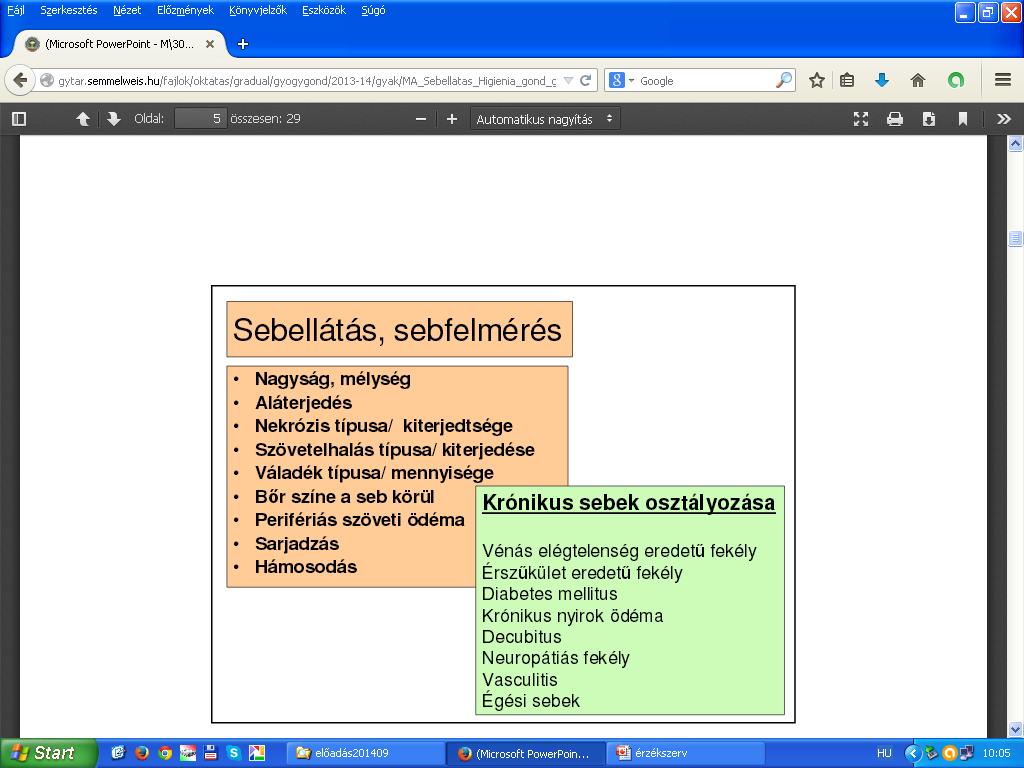Go back to the previous page

tap(20, 80)
